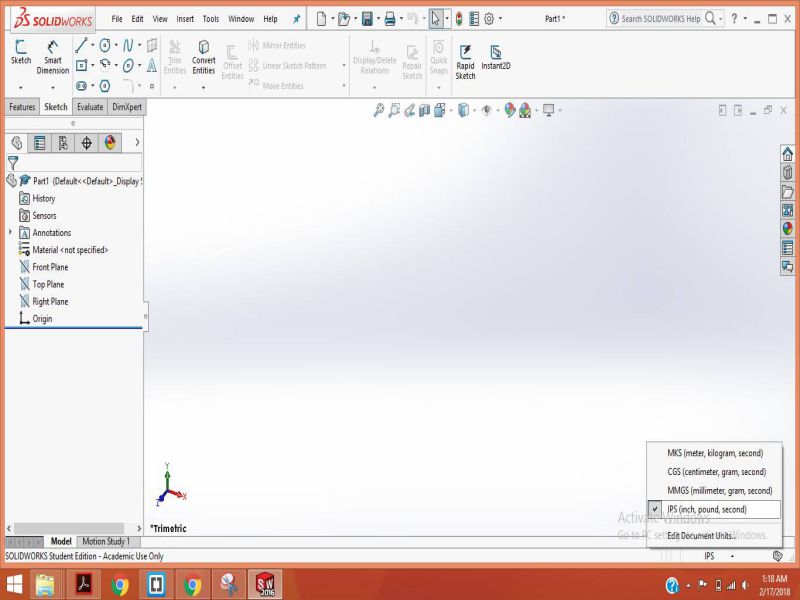Pin the menu bar with the pushpin
800x600 pixels.
(296, 19)
